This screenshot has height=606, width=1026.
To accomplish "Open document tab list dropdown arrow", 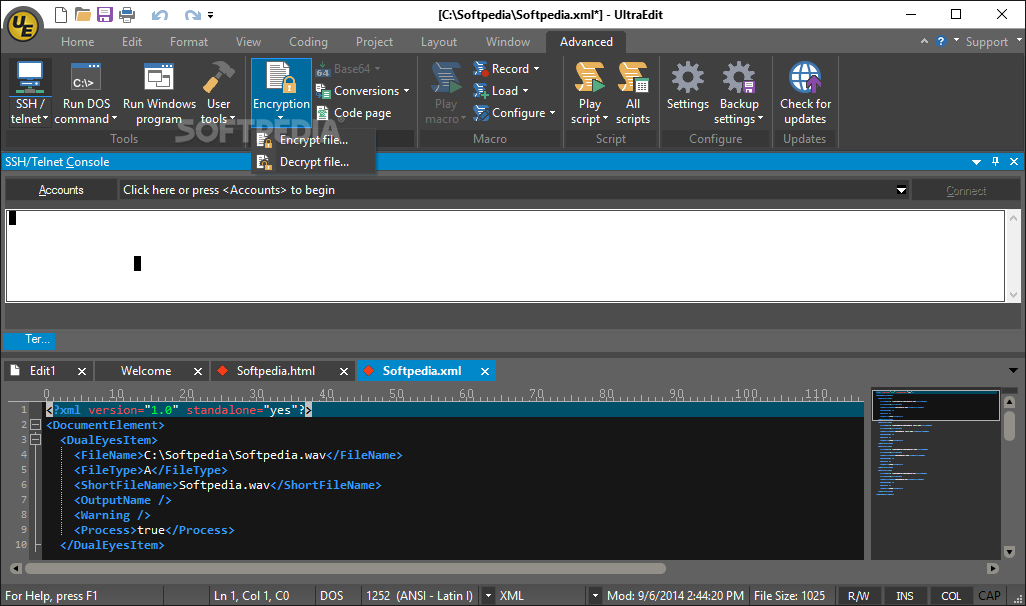I will coord(1013,370).
